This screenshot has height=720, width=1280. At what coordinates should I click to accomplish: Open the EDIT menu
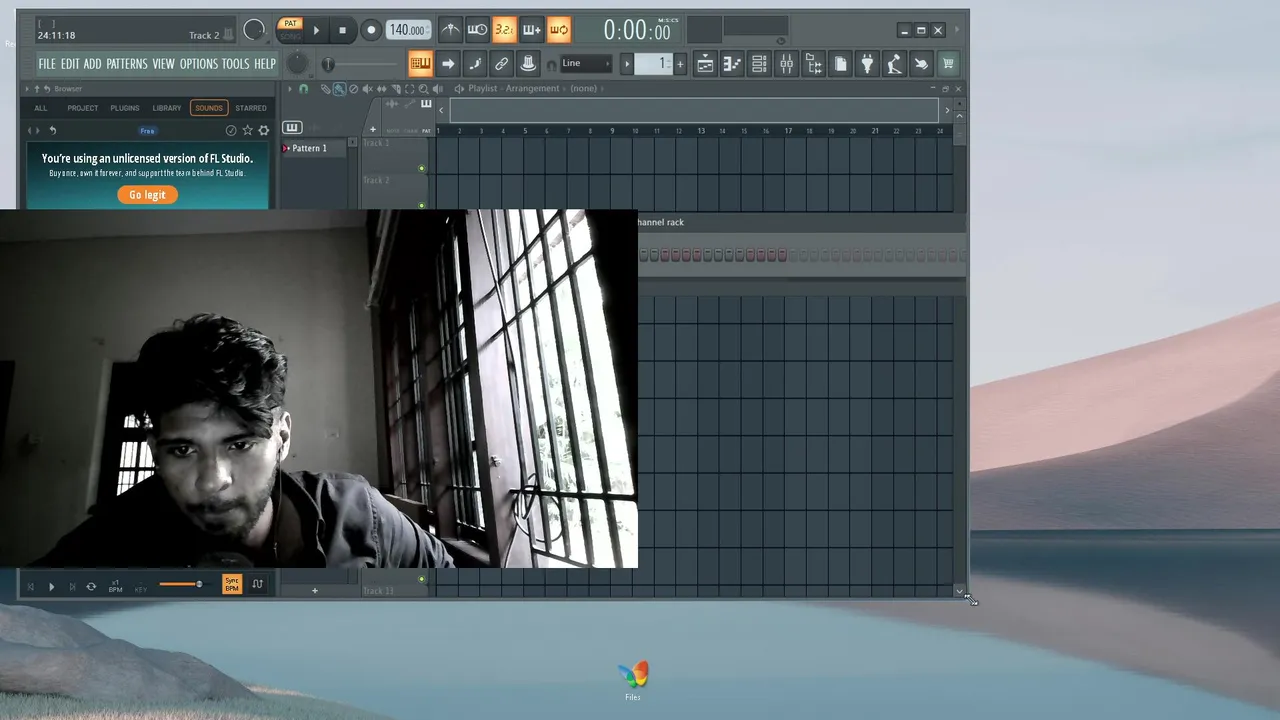(70, 64)
